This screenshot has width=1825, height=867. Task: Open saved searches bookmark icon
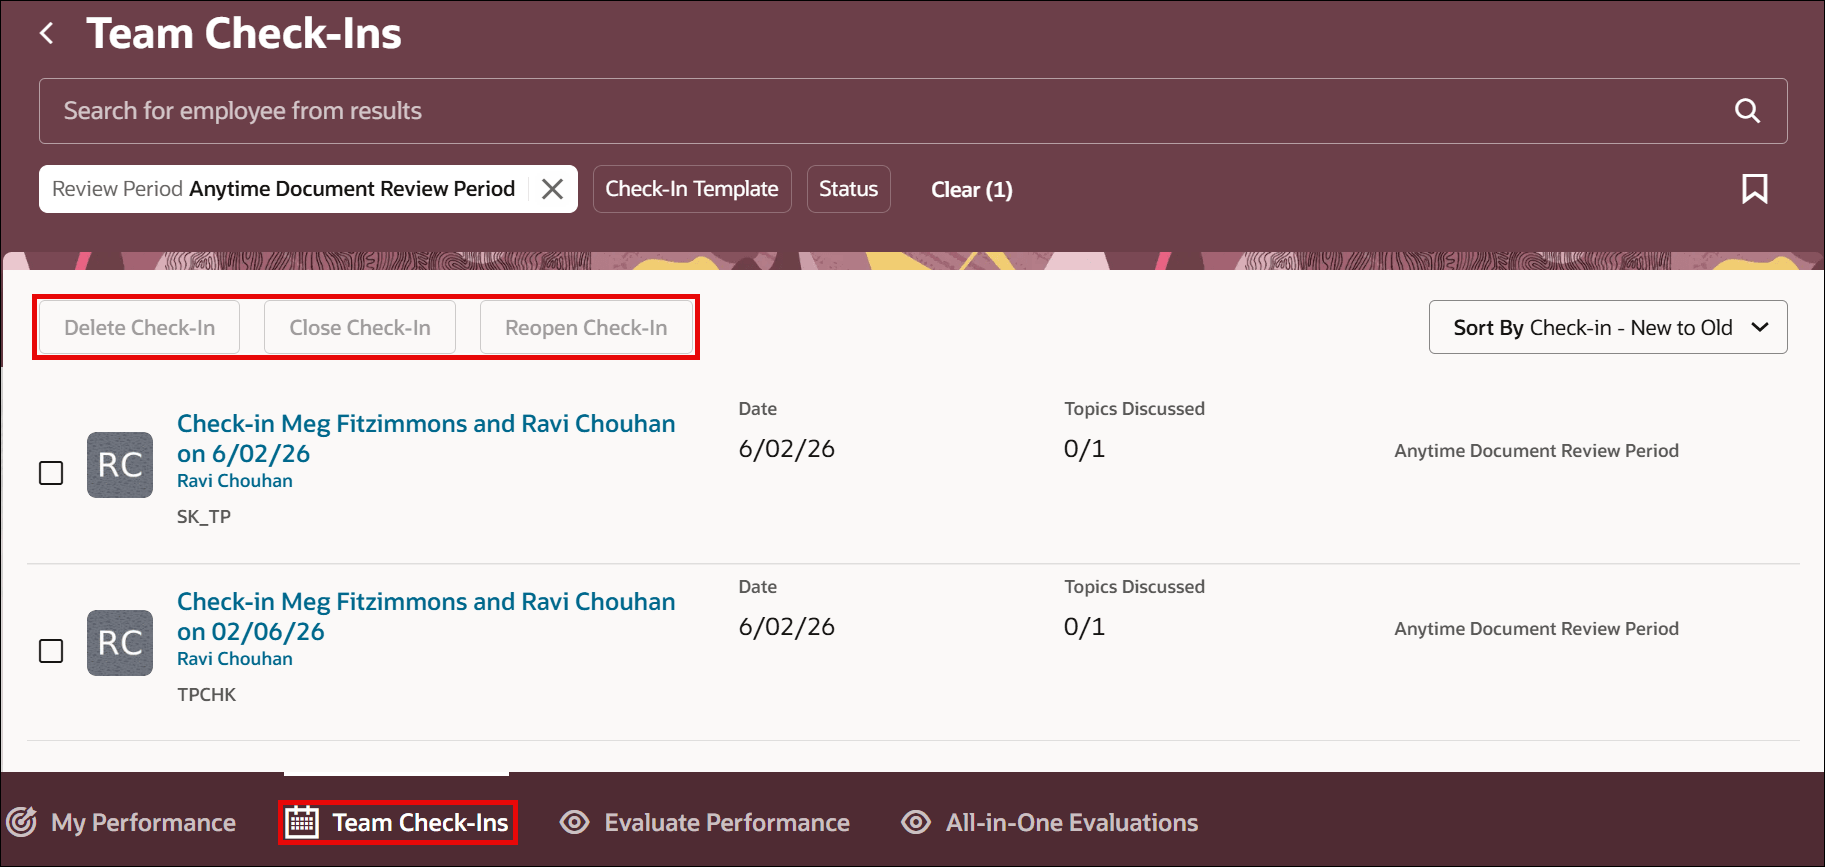pyautogui.click(x=1754, y=189)
